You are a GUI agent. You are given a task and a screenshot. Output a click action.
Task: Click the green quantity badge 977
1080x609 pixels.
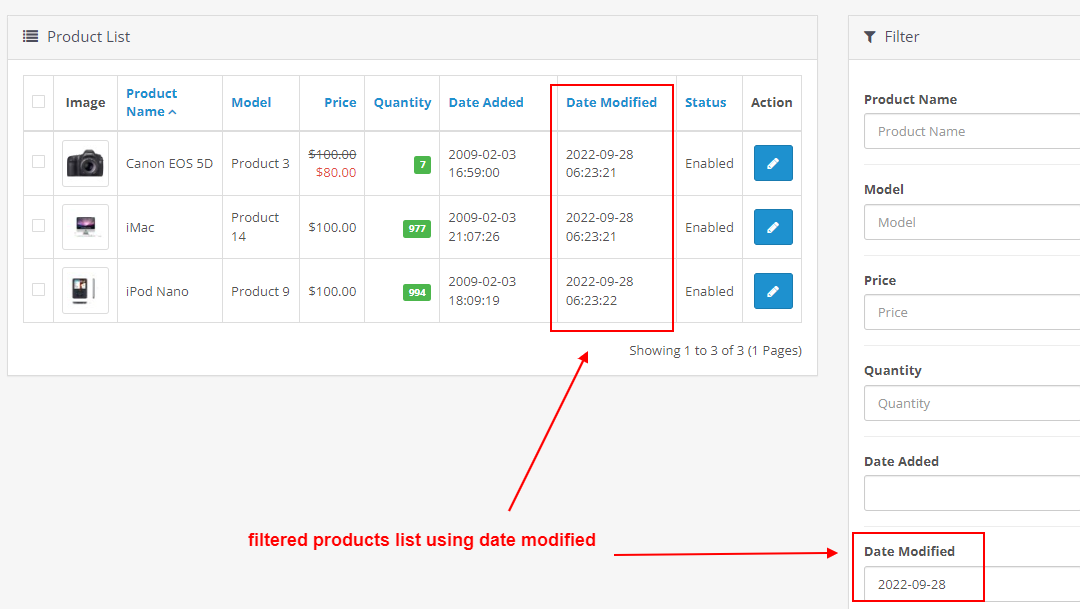point(417,228)
